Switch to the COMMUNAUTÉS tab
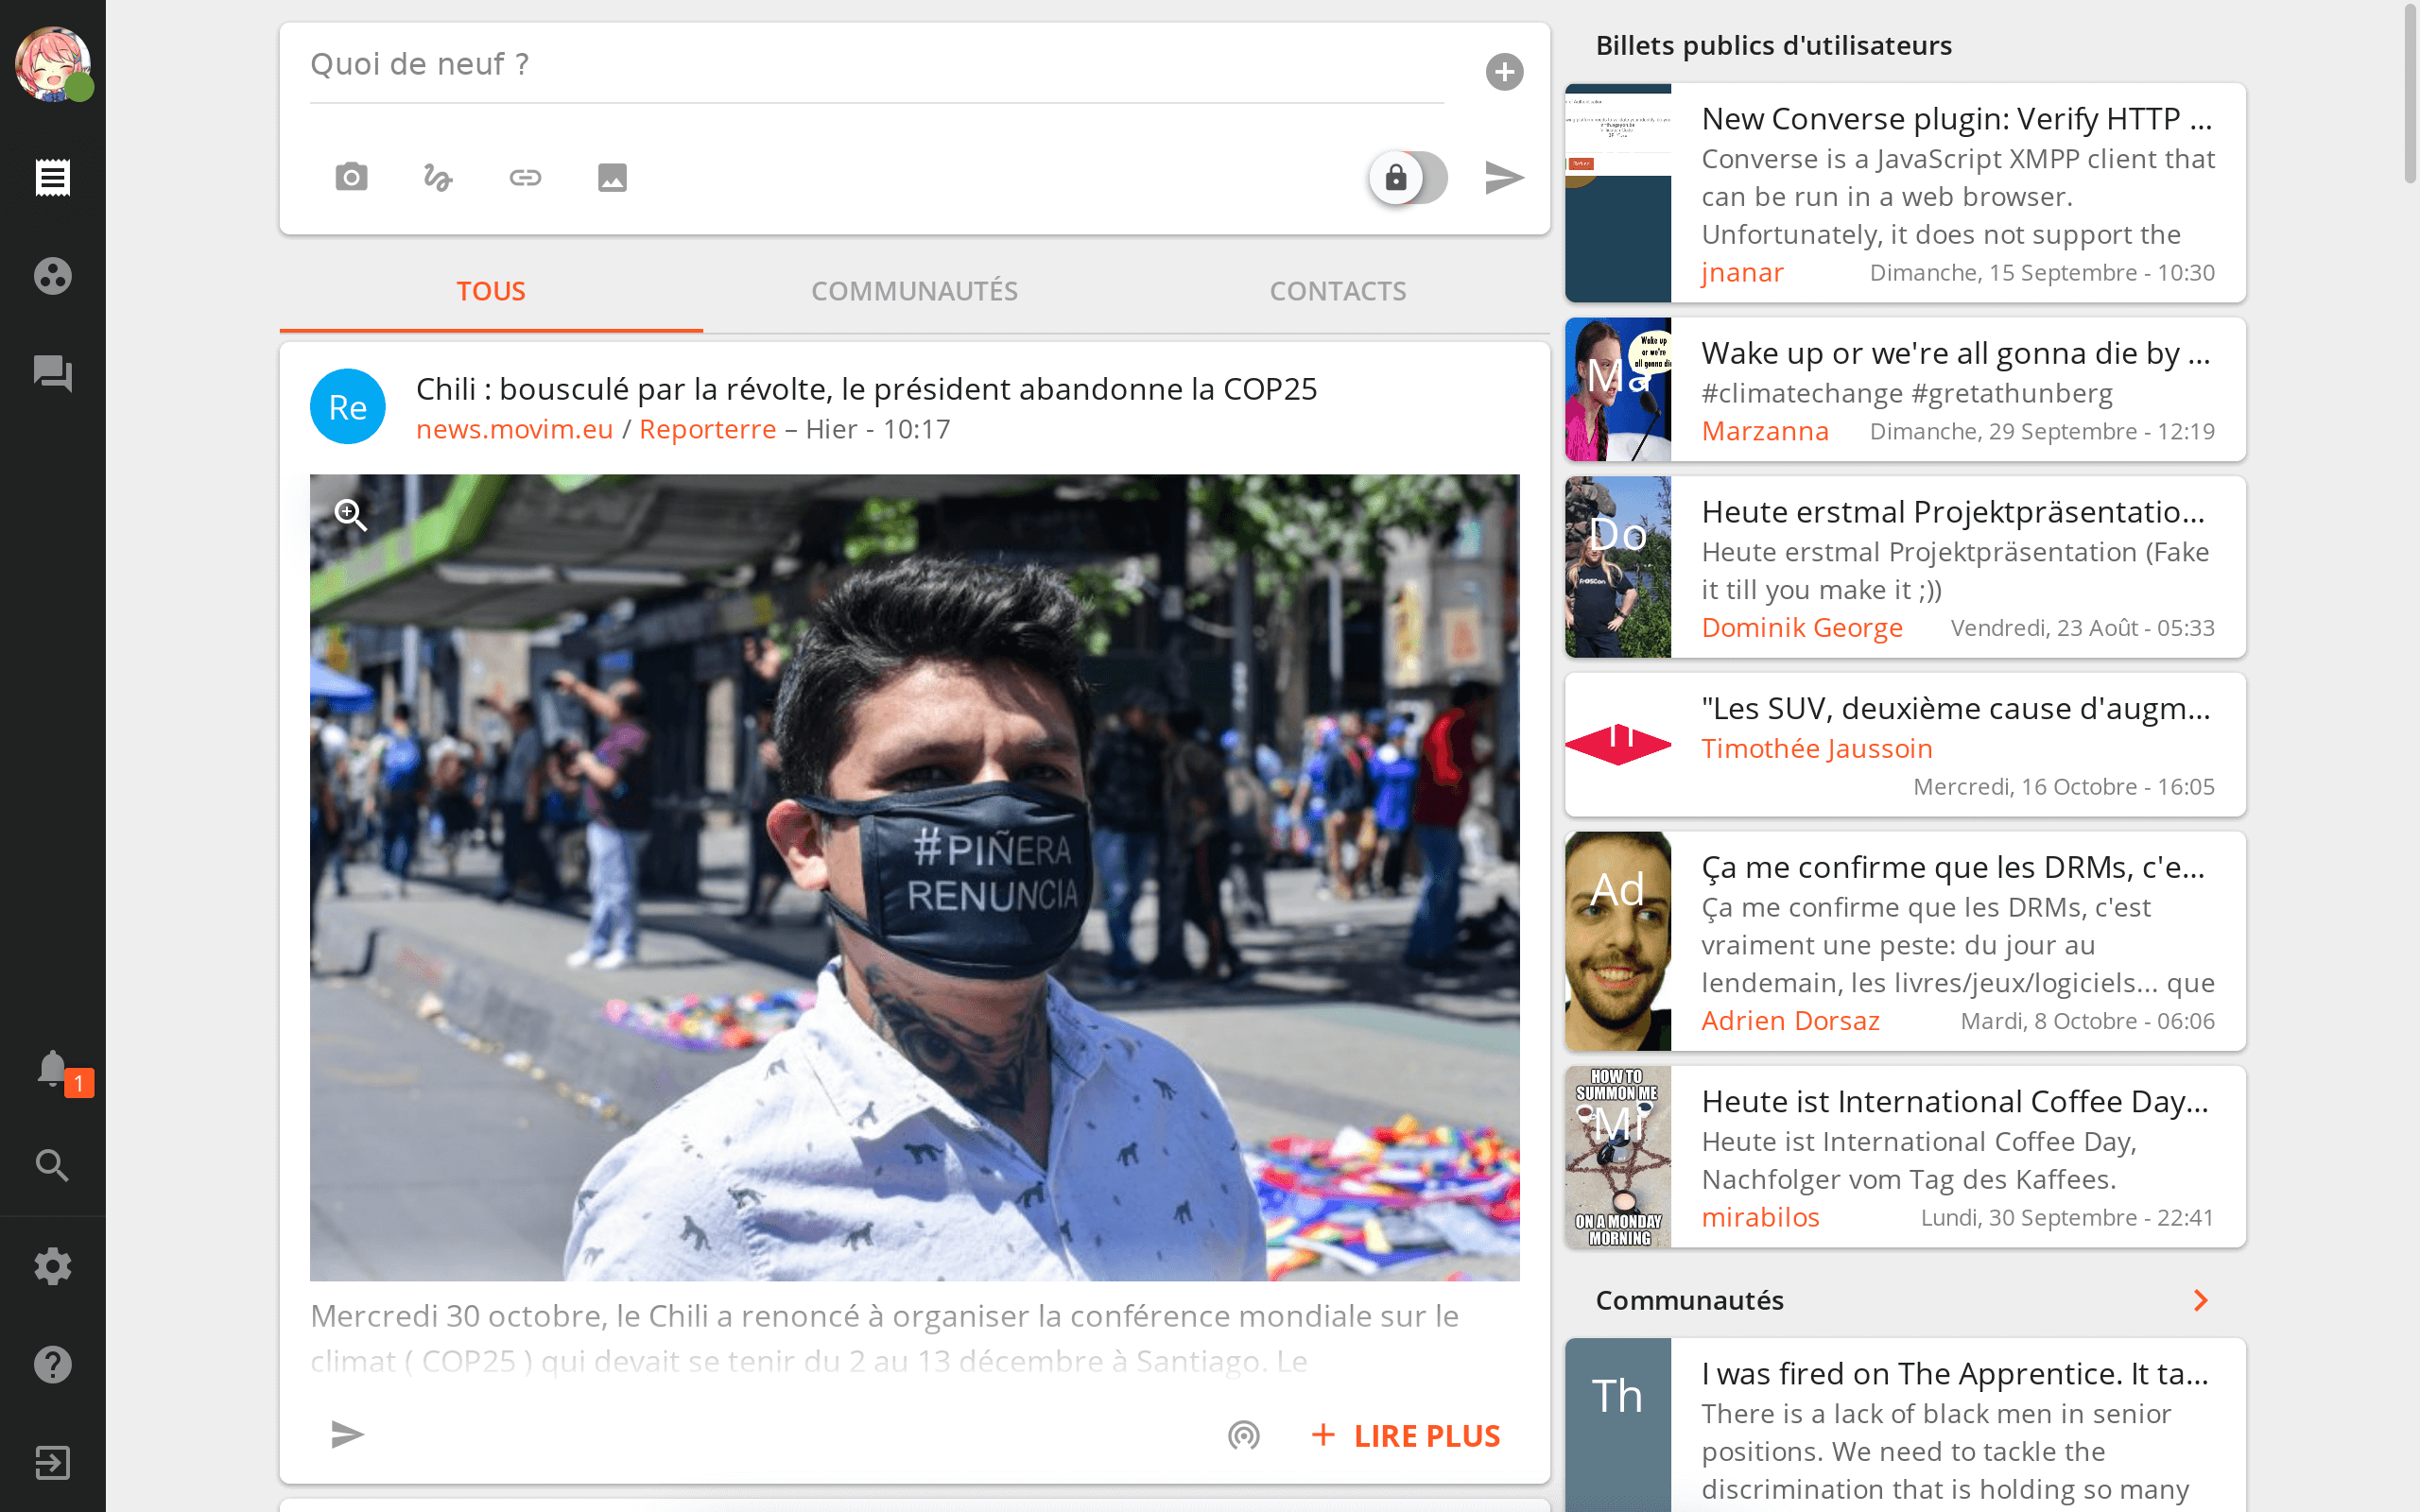 coord(914,291)
